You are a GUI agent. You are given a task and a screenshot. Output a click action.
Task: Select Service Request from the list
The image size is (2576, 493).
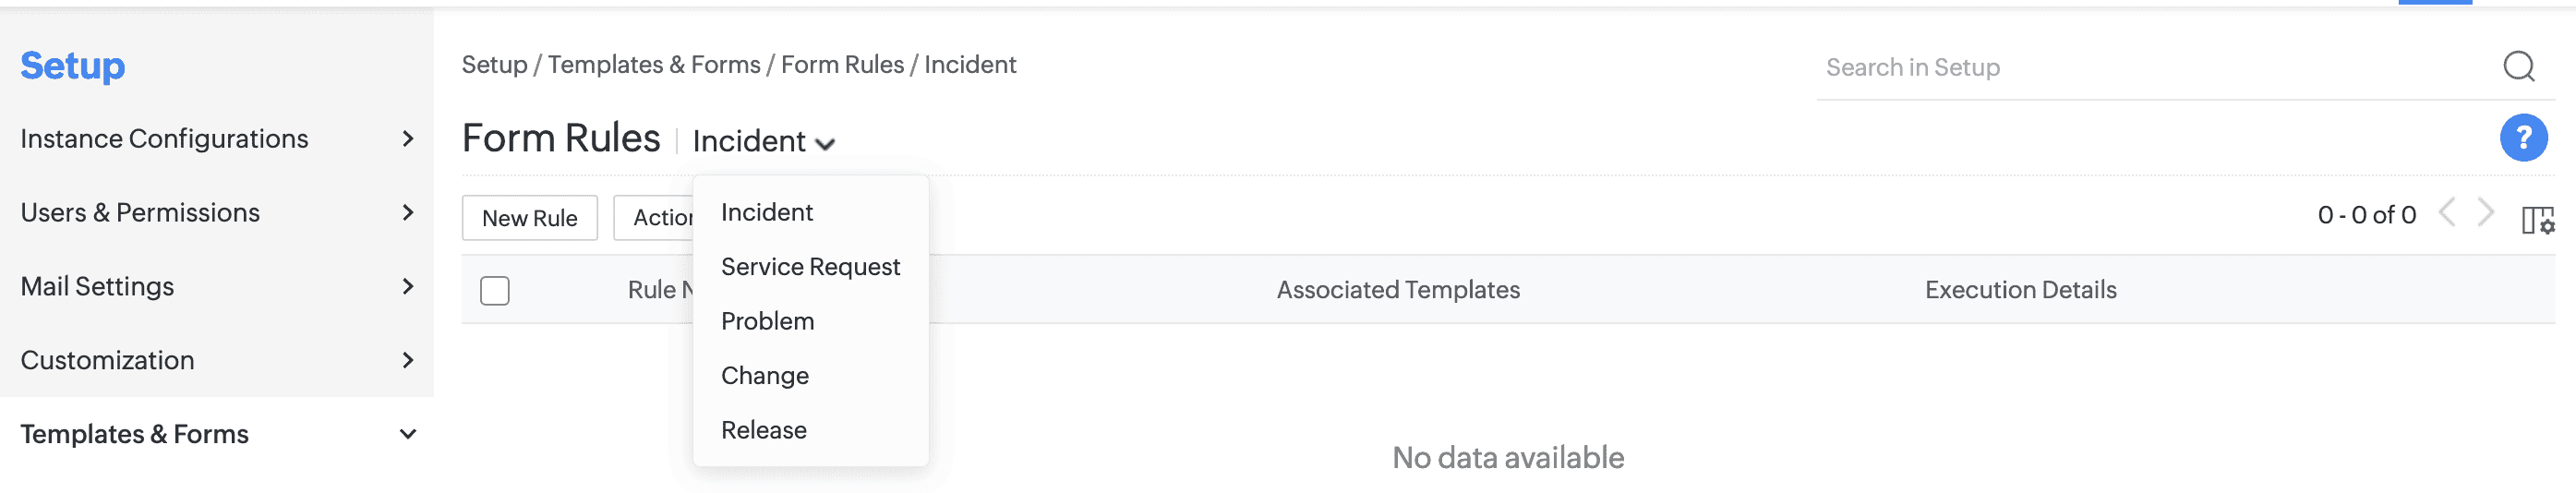810,267
